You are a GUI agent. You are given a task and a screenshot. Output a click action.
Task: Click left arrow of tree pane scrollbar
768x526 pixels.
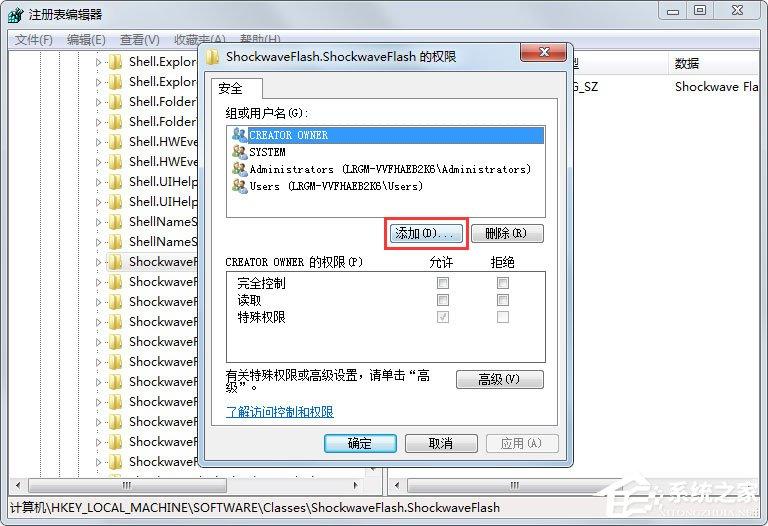[18, 485]
